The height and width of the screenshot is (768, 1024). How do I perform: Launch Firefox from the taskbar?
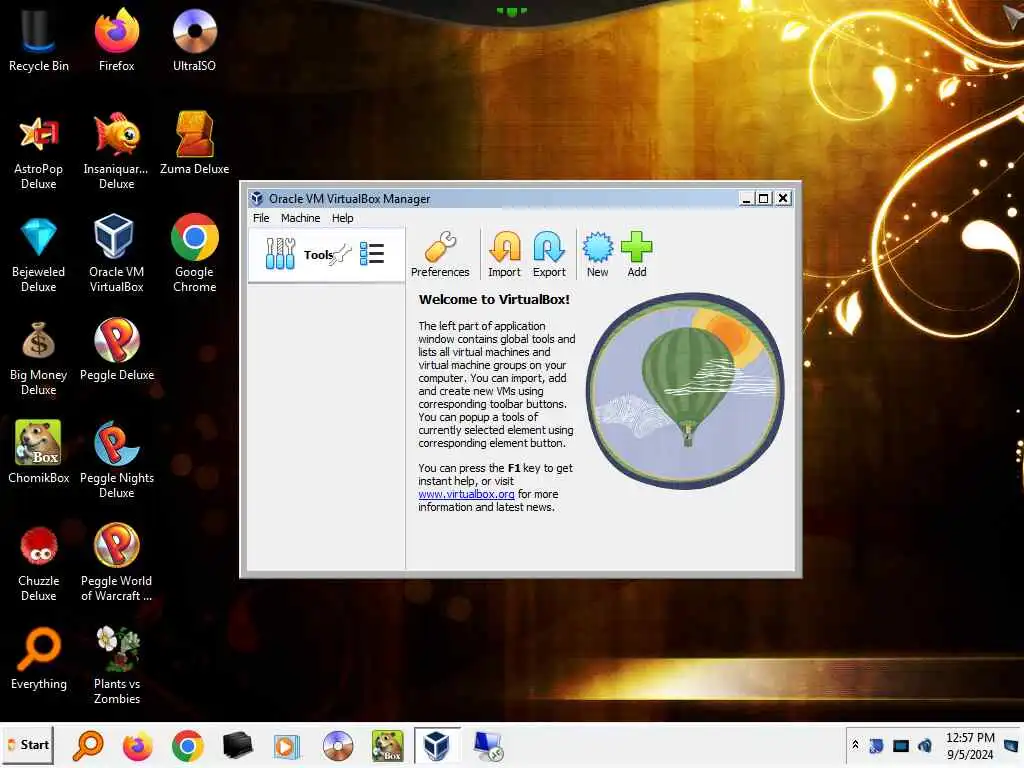coord(138,746)
